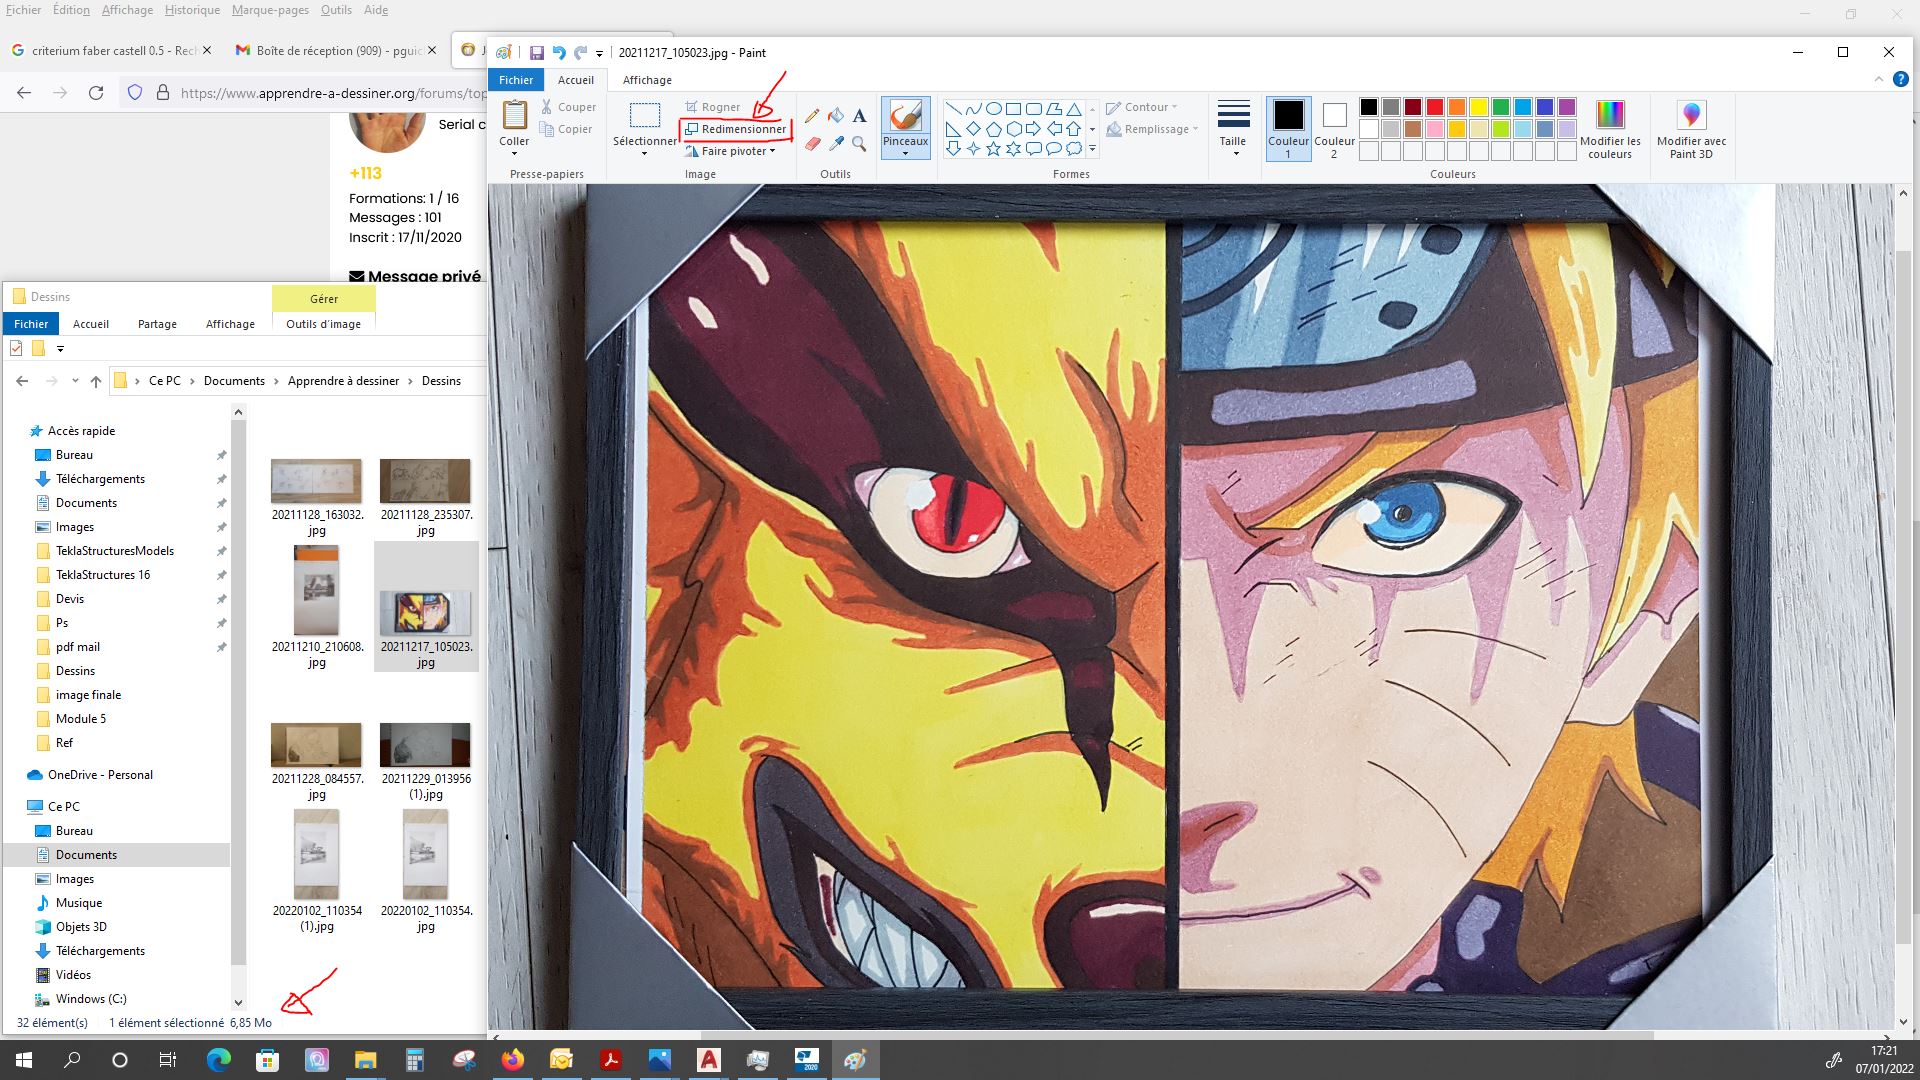
Task: Open the Contour dropdown
Action: point(1141,107)
